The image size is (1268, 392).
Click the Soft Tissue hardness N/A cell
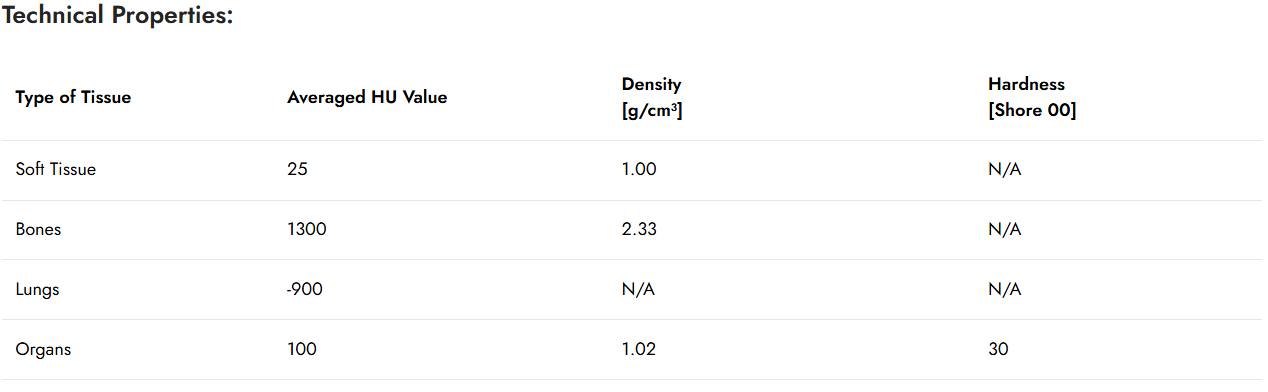1004,169
